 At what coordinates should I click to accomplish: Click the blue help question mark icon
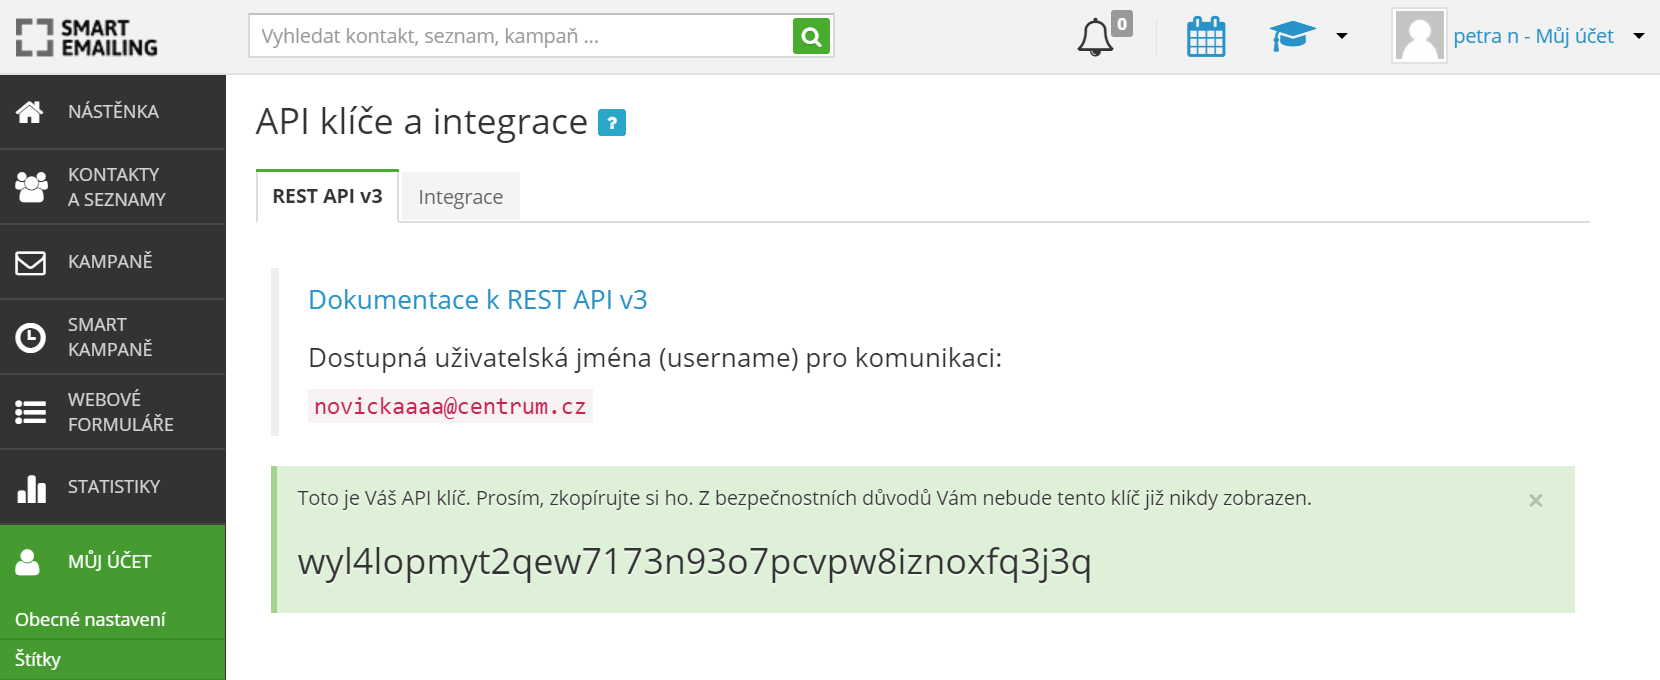click(611, 123)
